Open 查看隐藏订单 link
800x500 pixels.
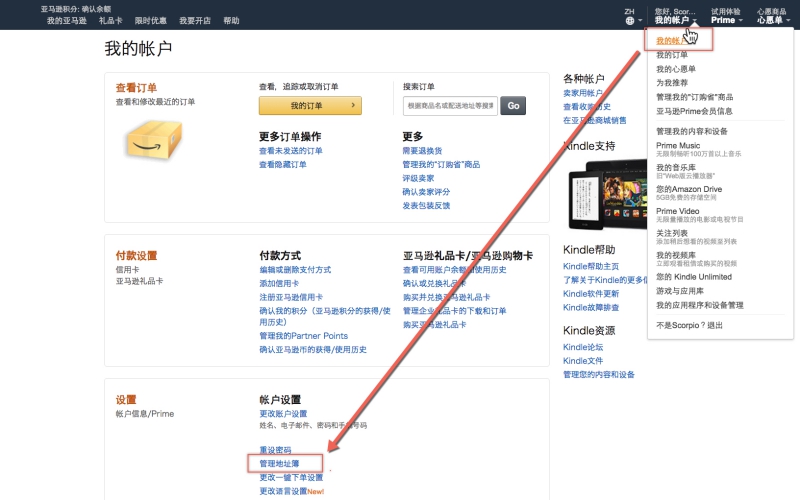click(283, 165)
